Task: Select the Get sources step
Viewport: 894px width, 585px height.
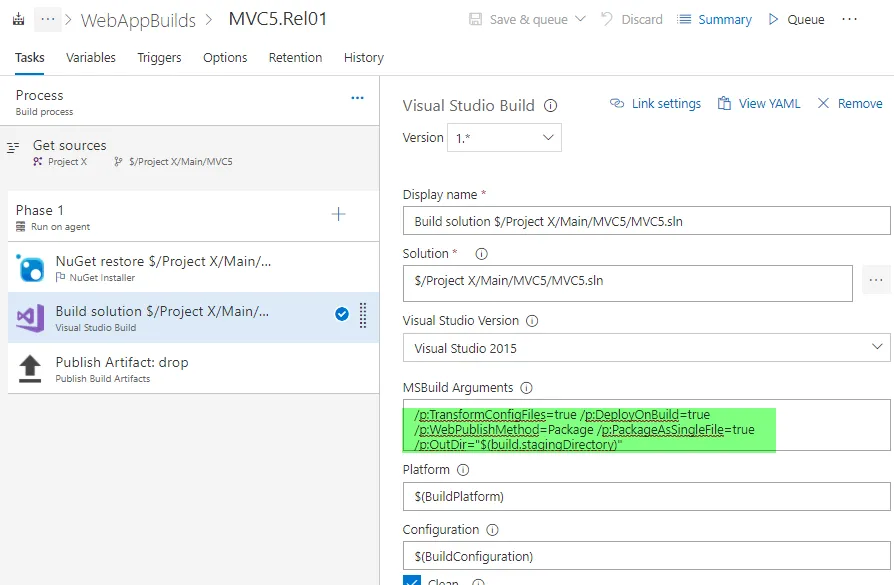Action: (x=189, y=153)
